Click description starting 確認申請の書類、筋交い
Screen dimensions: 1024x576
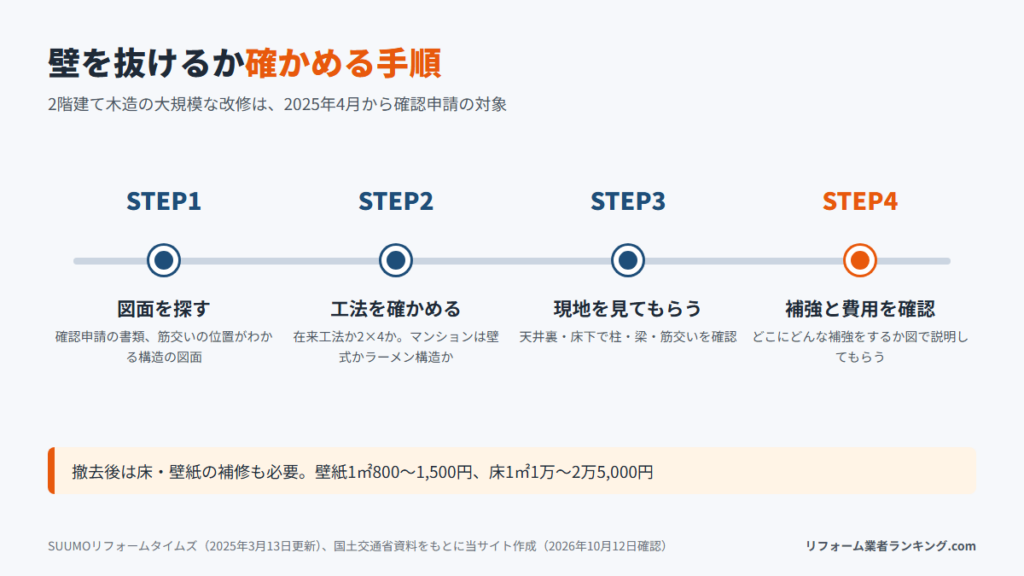163,347
